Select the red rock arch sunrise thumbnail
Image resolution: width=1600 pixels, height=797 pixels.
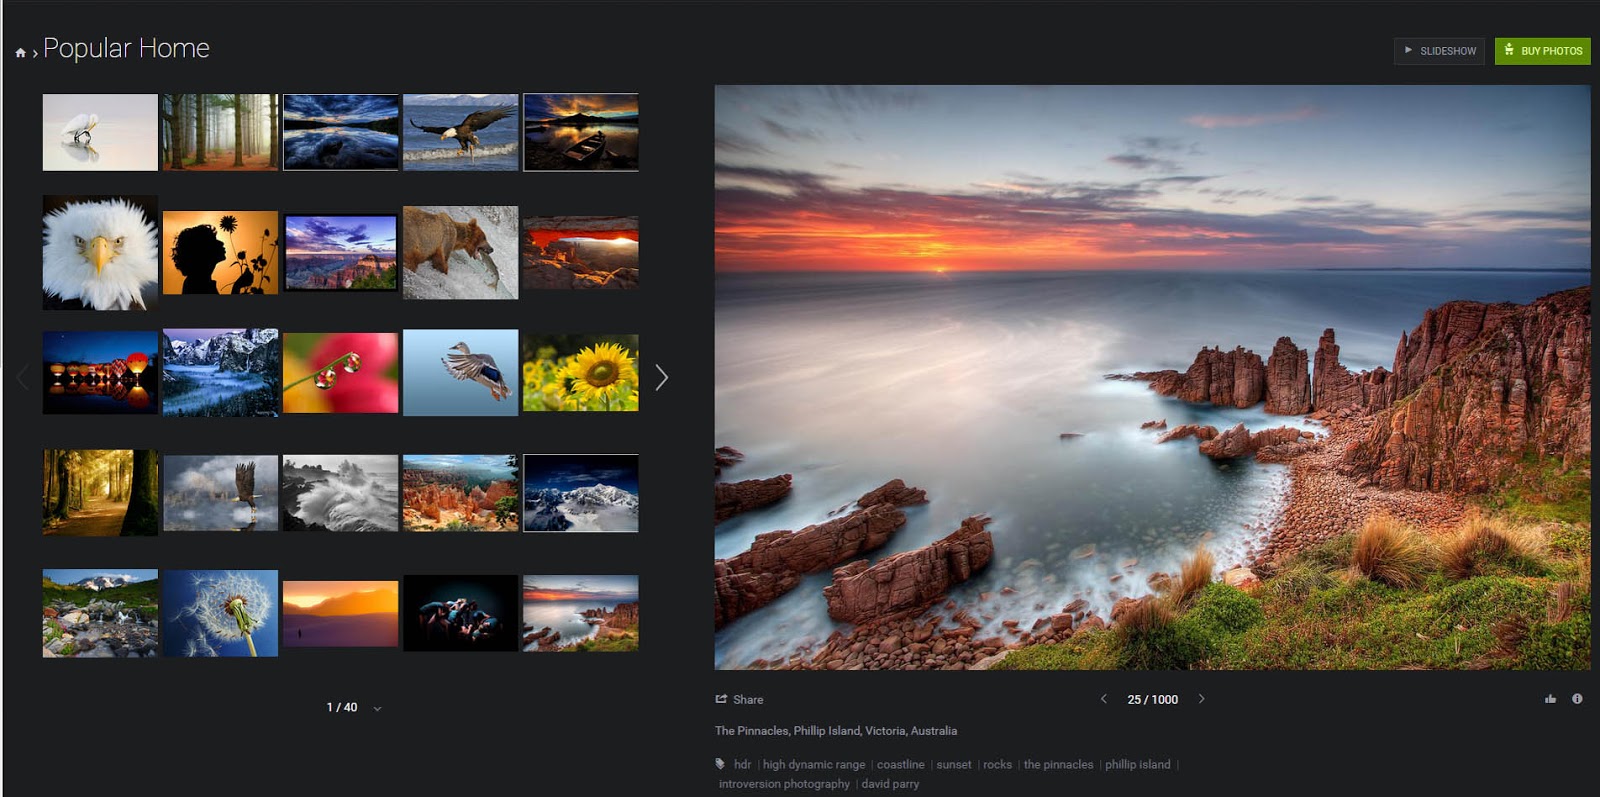[580, 252]
